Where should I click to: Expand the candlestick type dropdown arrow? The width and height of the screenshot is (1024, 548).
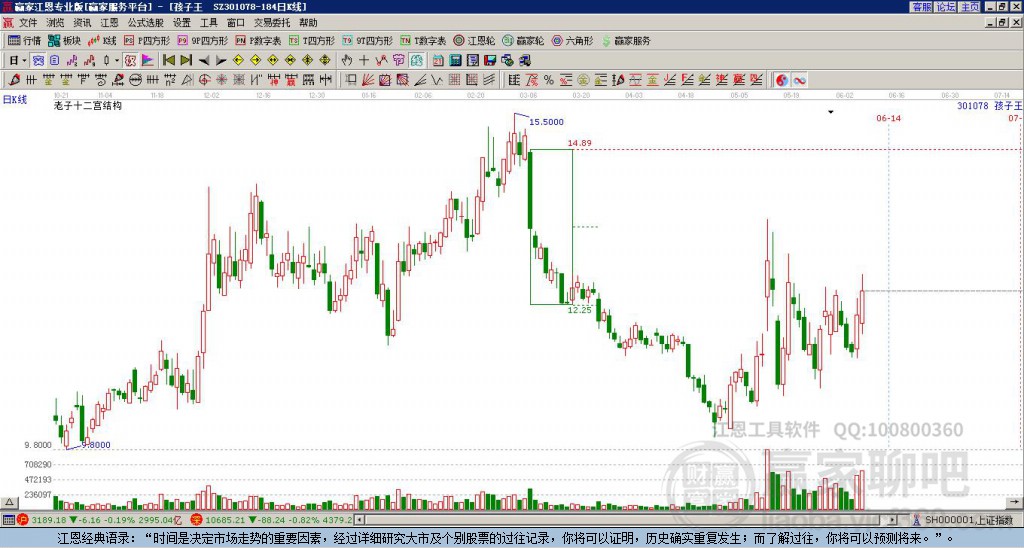(x=117, y=61)
